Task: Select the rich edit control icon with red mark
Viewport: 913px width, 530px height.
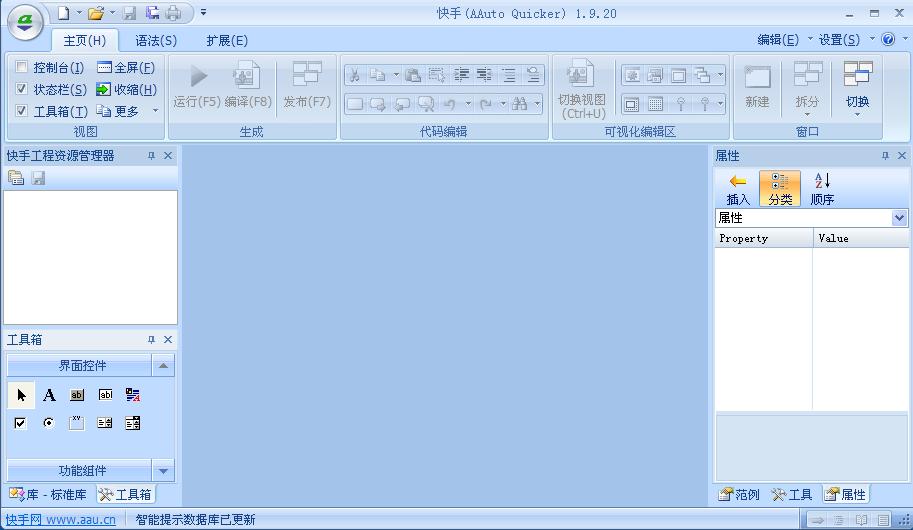Action: 133,395
